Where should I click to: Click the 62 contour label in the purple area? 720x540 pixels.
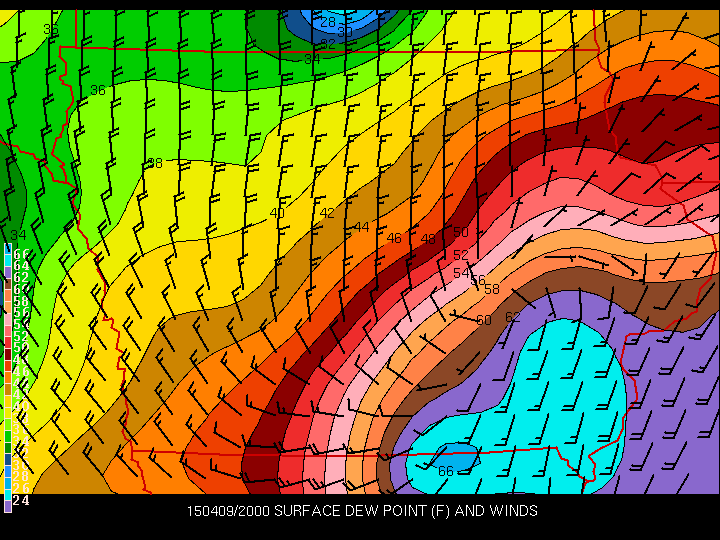(x=513, y=317)
